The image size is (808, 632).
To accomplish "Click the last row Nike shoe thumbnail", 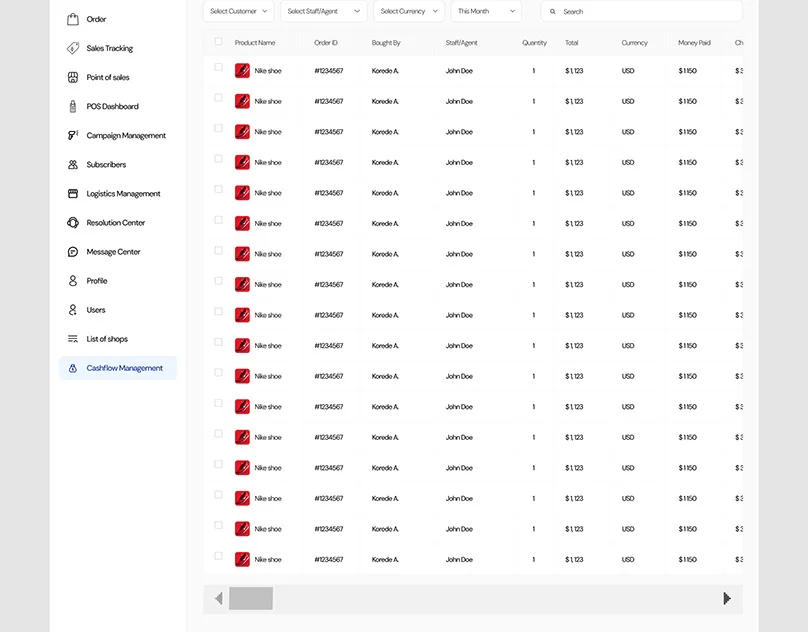I will pyautogui.click(x=242, y=559).
